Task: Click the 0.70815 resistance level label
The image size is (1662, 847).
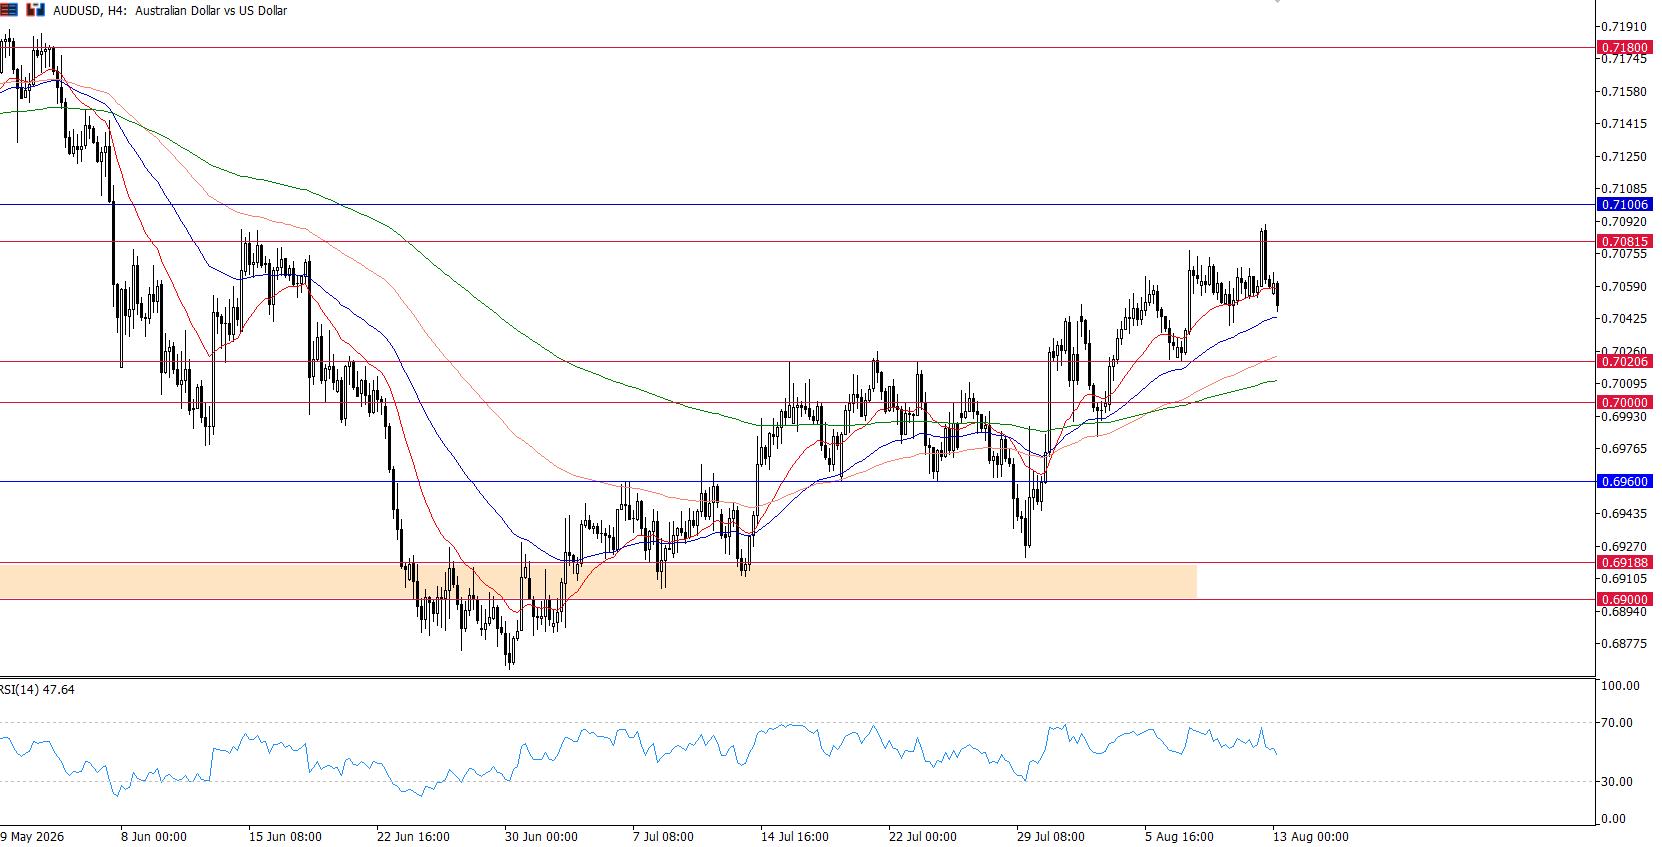Action: tap(1624, 241)
